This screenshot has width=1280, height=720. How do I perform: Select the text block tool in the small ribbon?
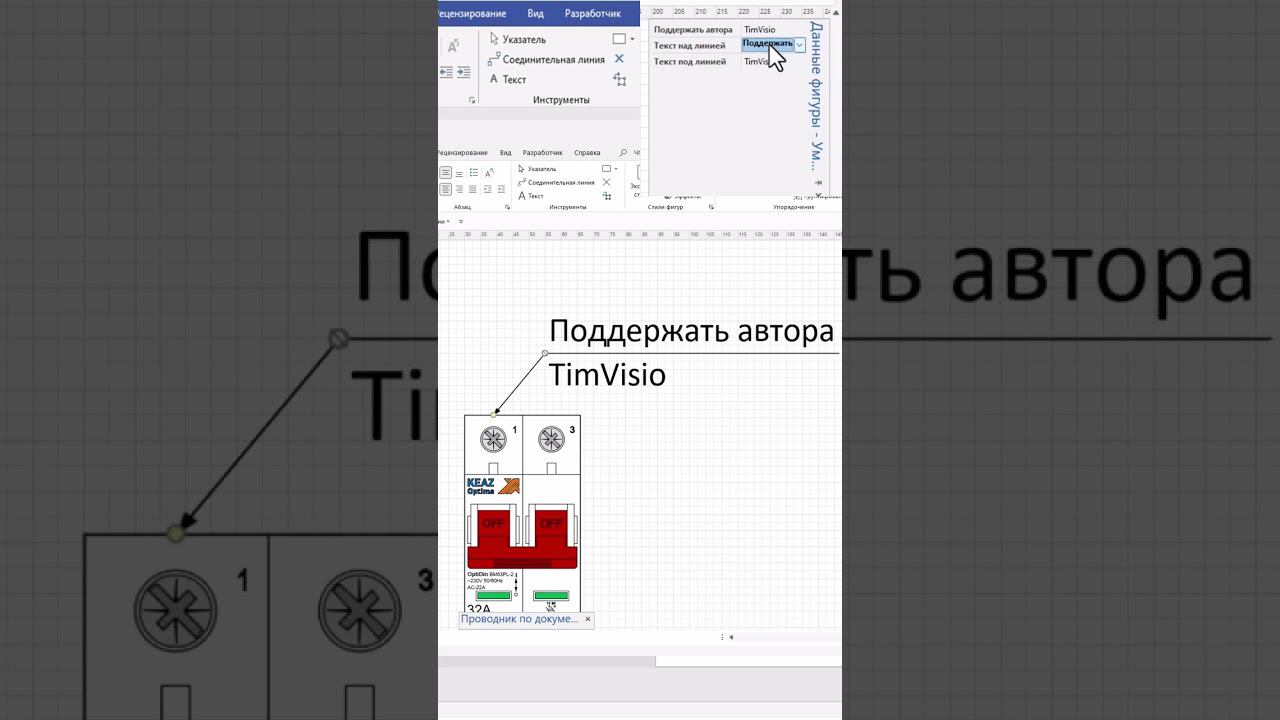(606, 196)
